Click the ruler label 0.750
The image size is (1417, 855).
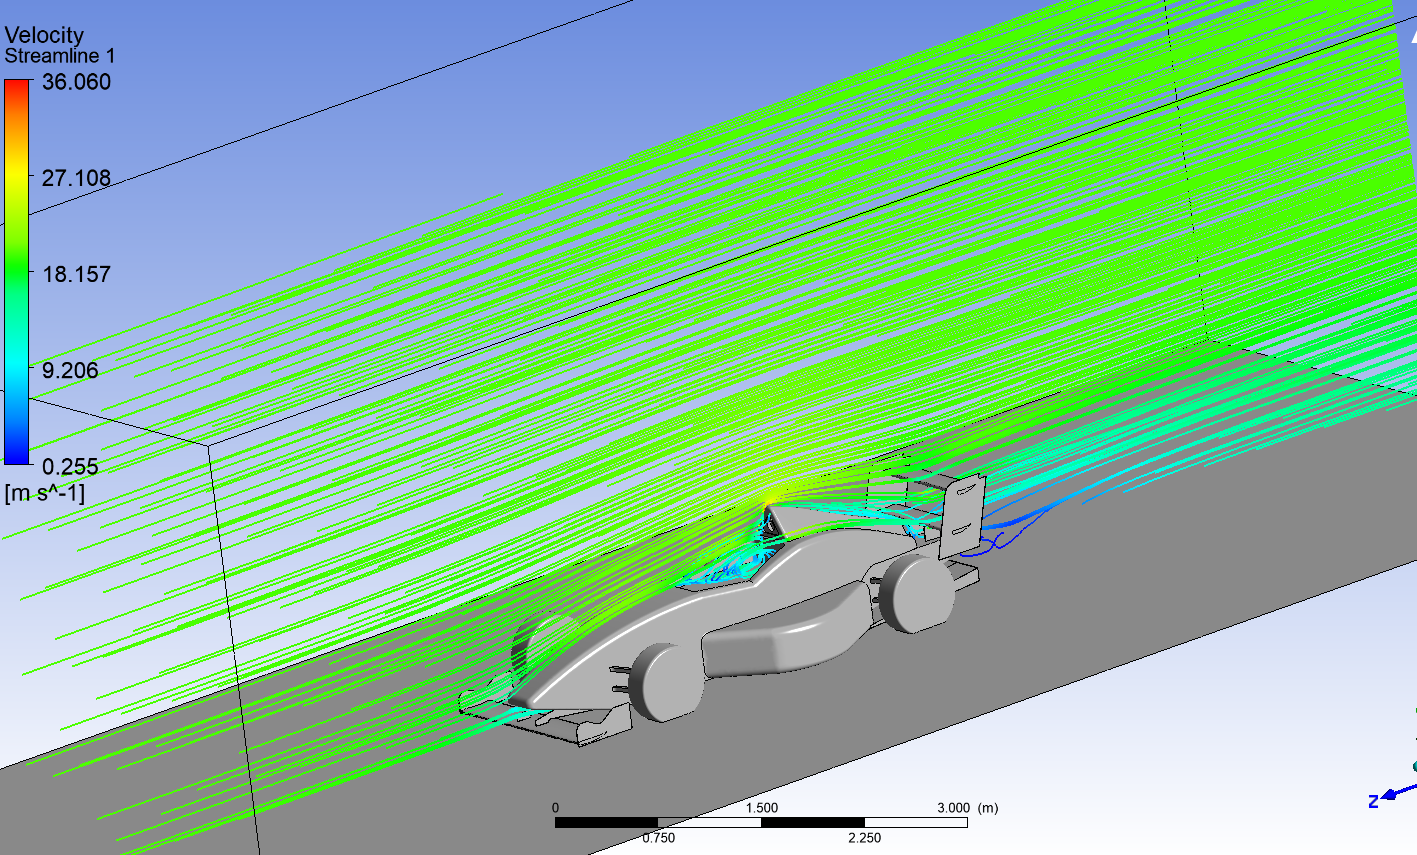pos(658,838)
